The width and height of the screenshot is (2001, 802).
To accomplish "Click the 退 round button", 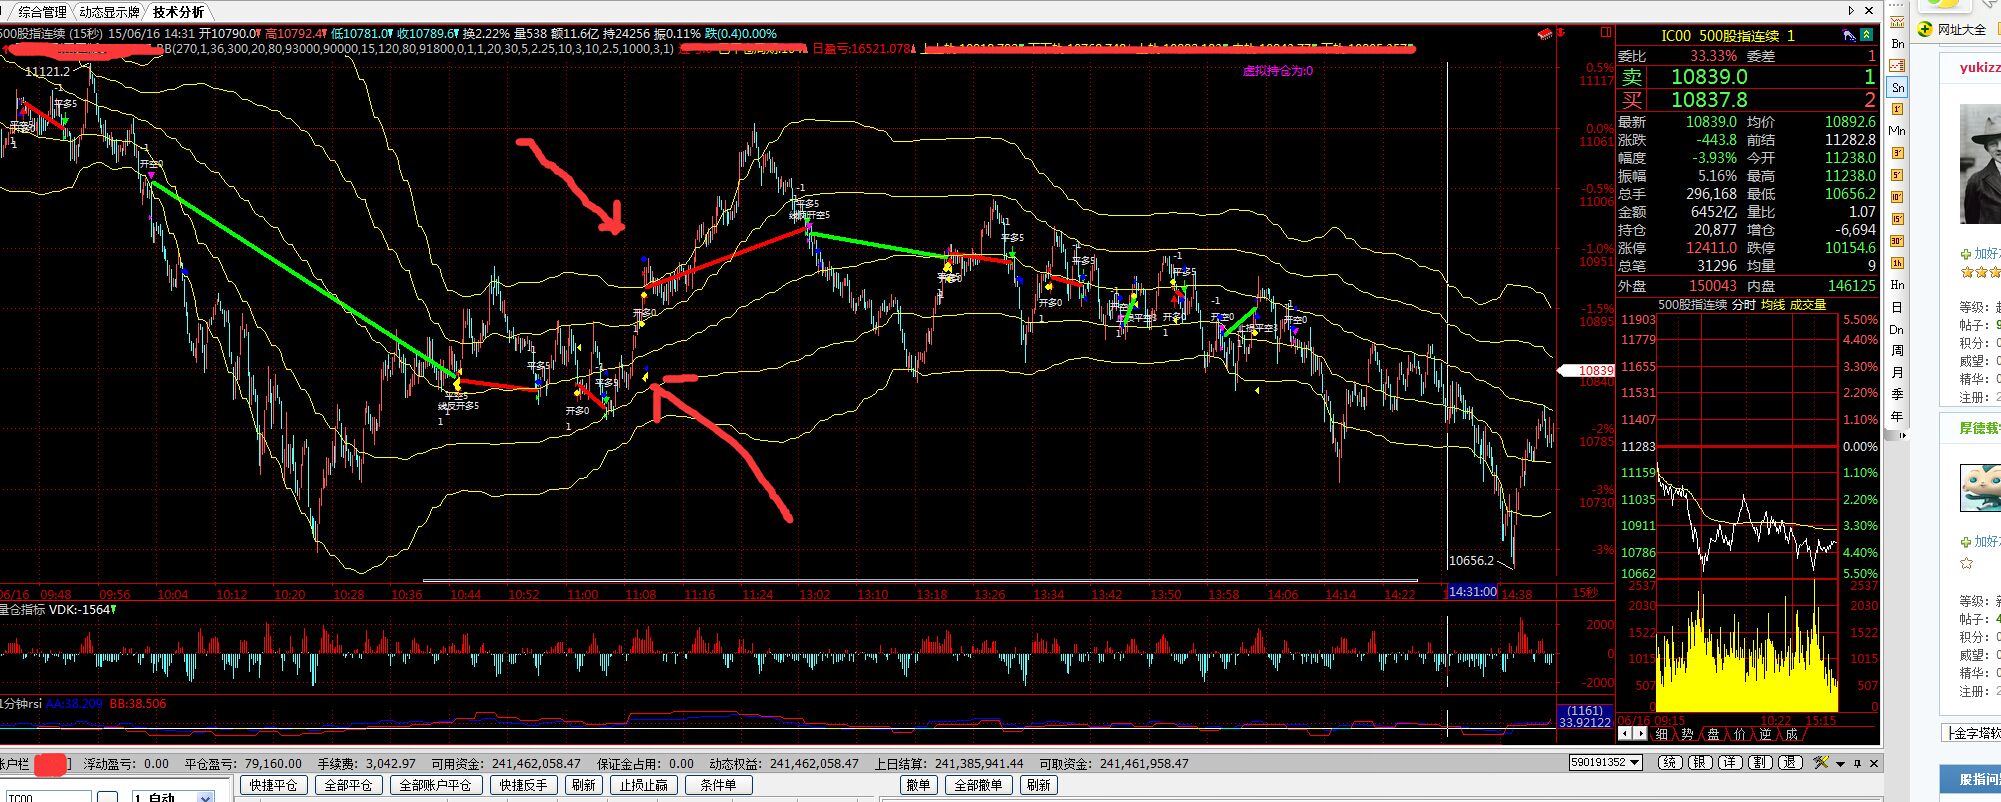I will coord(1790,762).
